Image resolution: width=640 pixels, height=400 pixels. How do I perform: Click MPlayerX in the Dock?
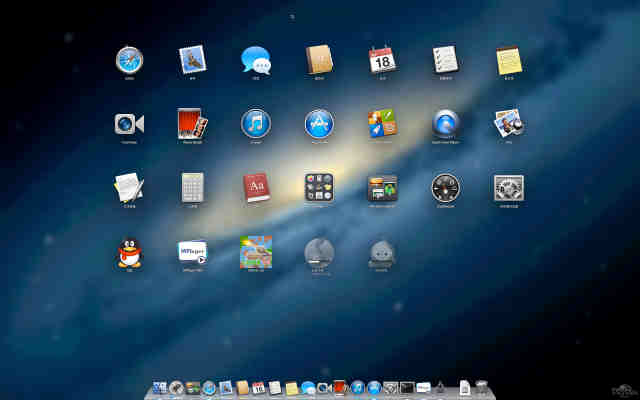pos(423,387)
